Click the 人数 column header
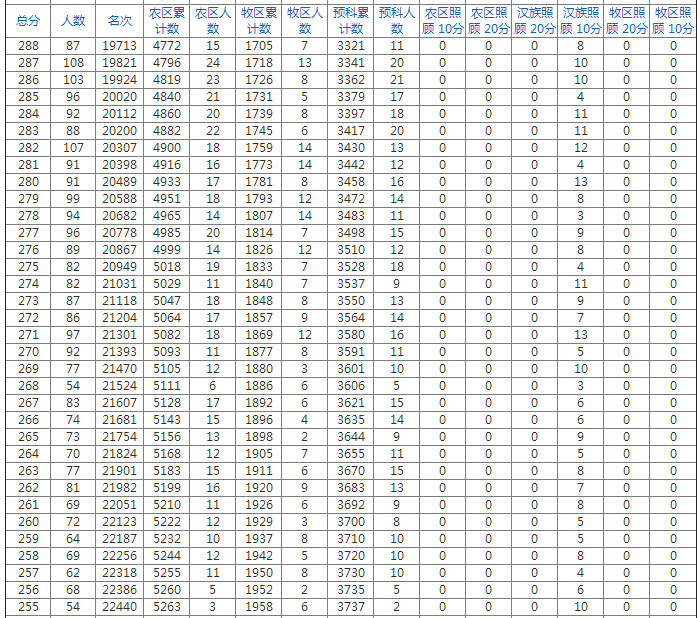Viewport: 700px width, 618px height. (73, 20)
